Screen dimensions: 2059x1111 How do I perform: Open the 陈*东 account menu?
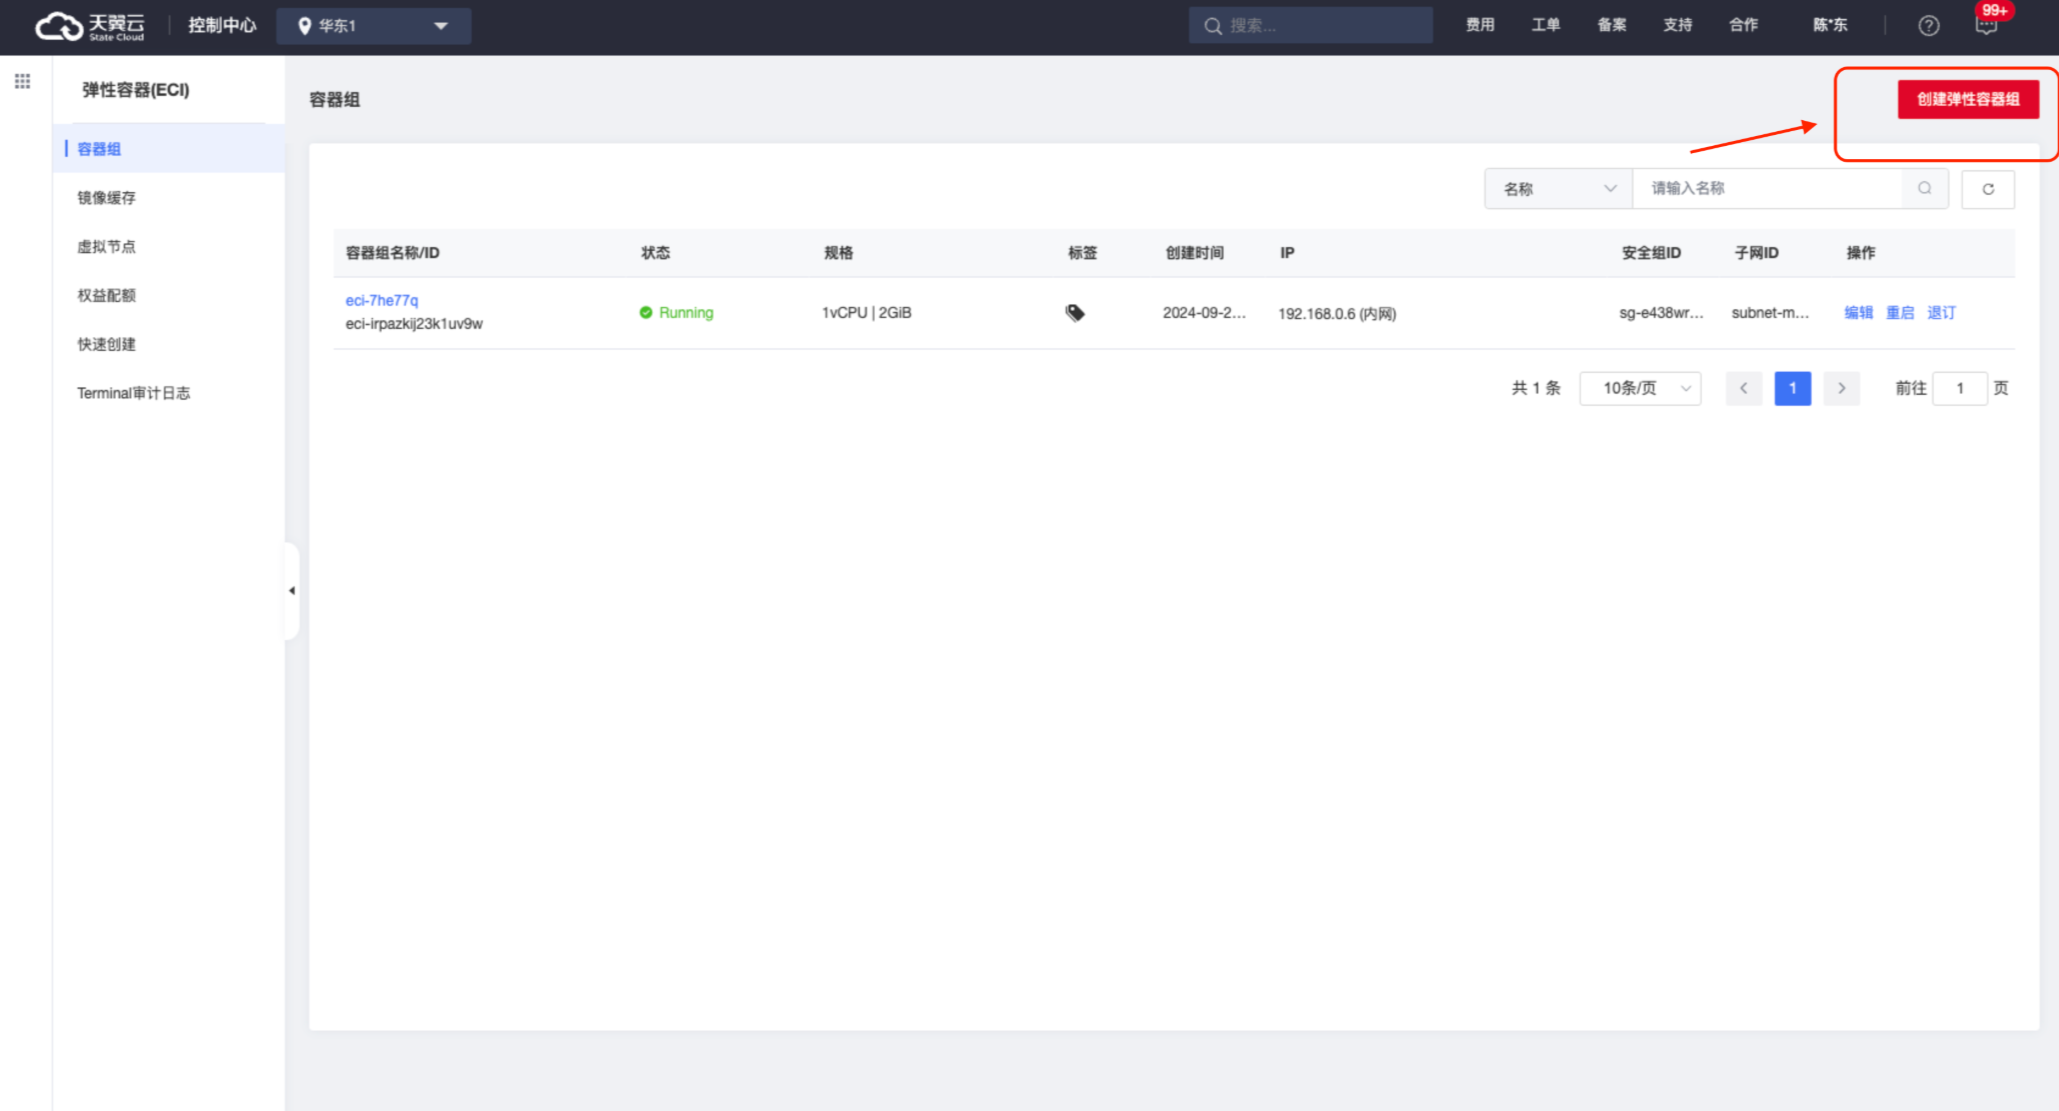click(1830, 25)
